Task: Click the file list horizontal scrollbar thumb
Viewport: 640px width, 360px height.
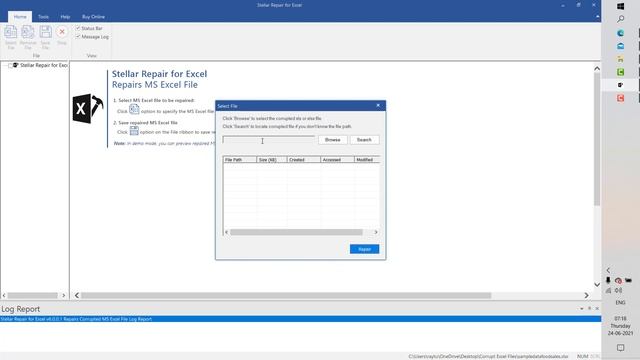Action: click(x=296, y=232)
